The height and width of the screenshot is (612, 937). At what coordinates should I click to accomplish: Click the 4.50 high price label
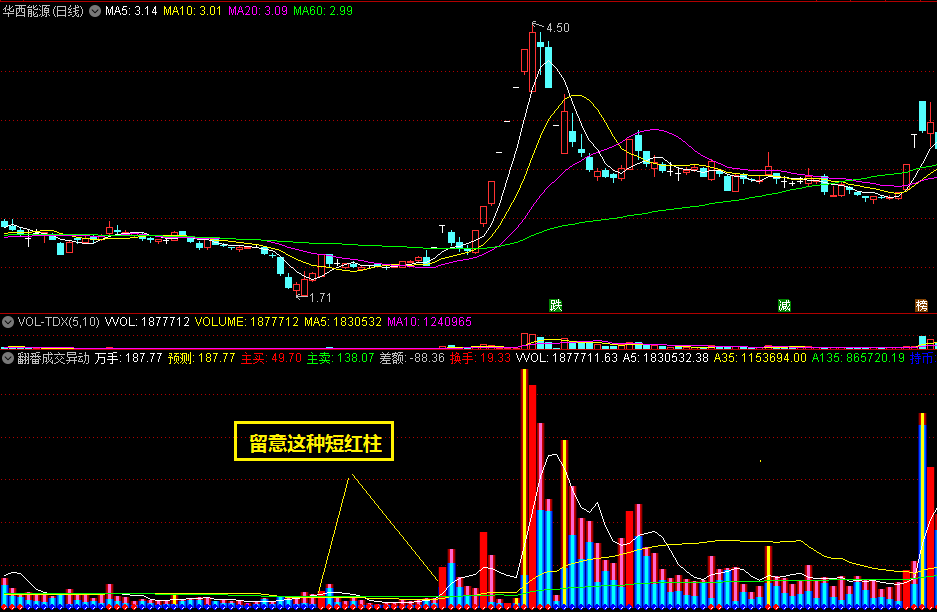click(x=558, y=27)
